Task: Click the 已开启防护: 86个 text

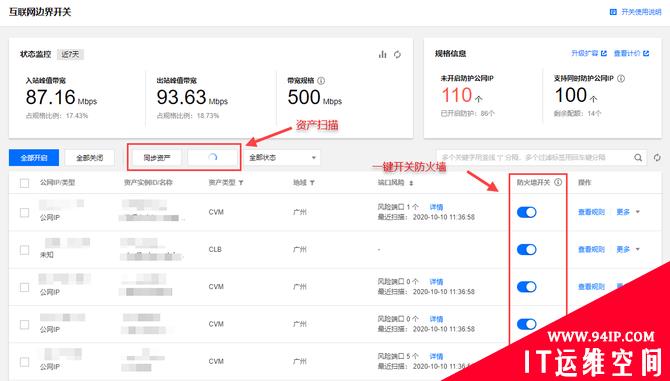Action: coord(467,114)
